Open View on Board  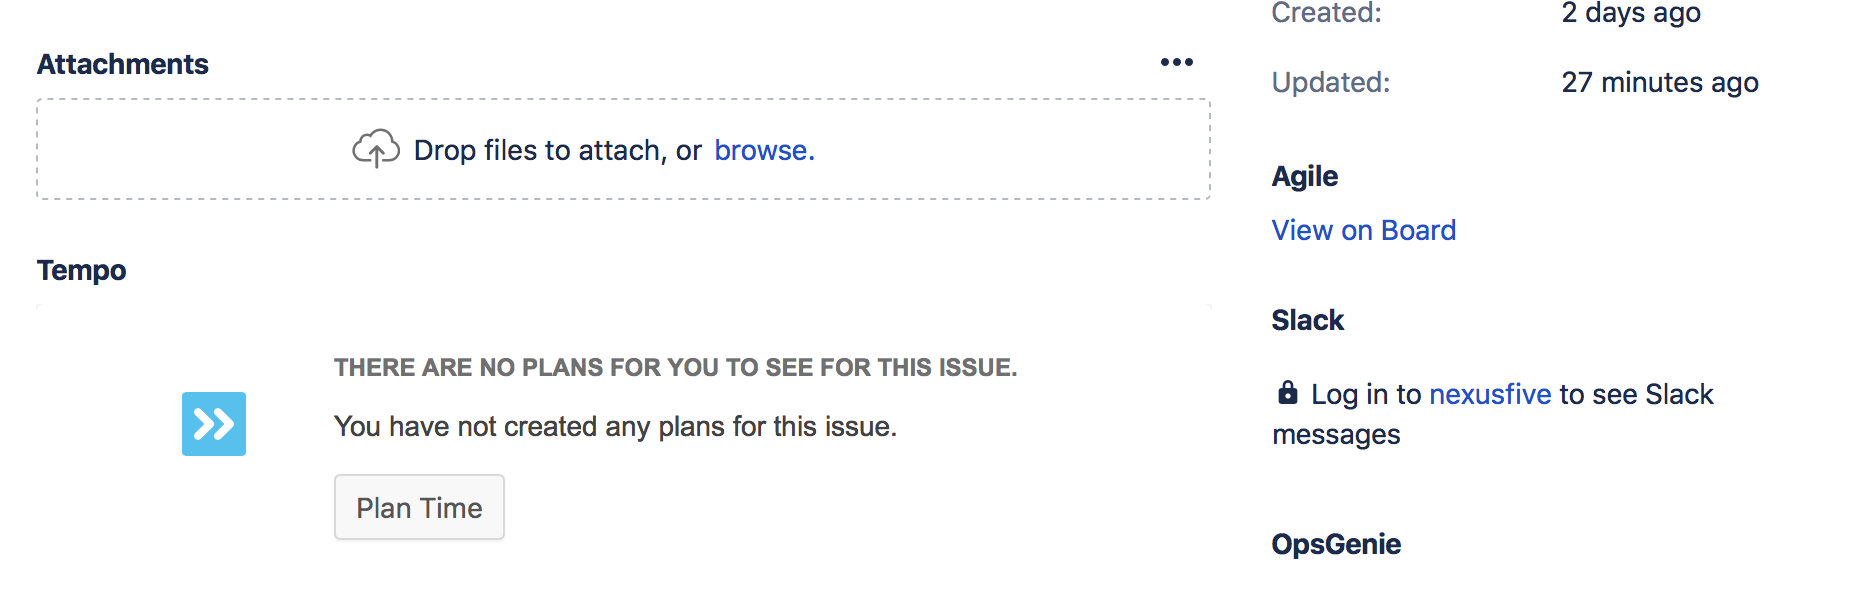coord(1364,230)
